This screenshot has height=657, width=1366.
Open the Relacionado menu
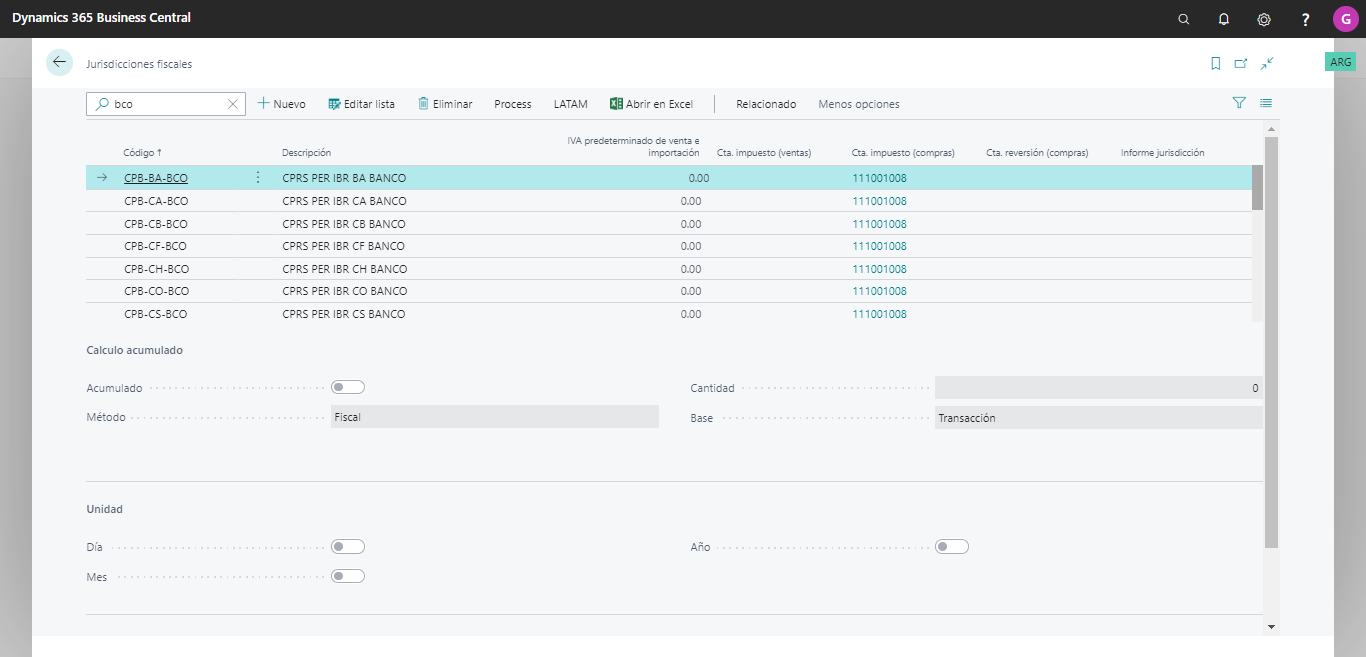766,104
